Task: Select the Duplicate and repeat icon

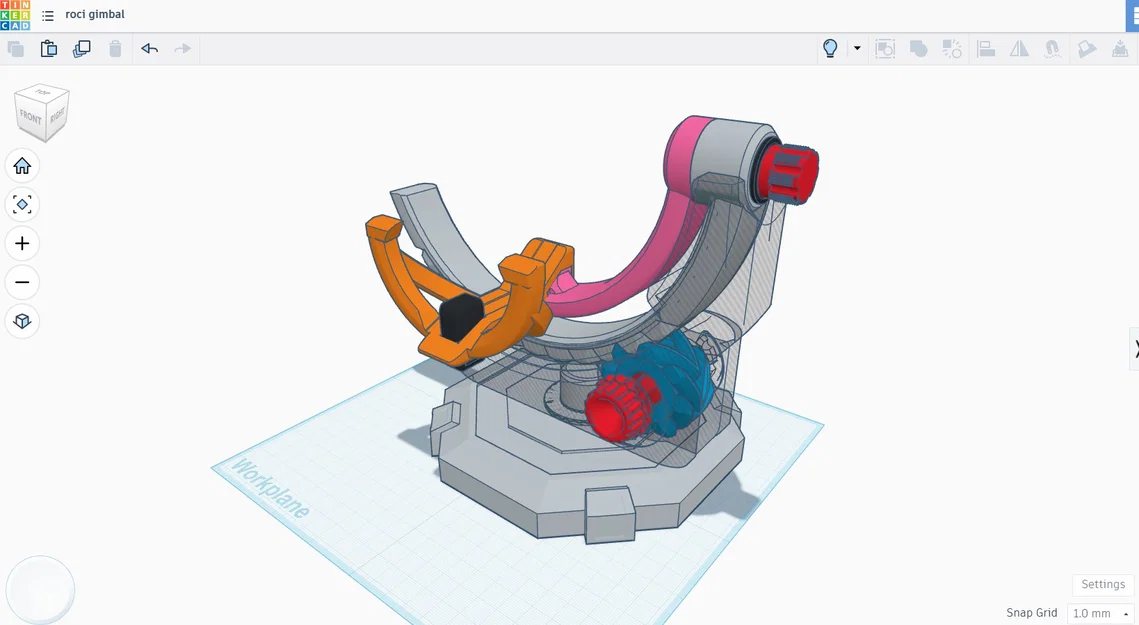Action: (x=81, y=48)
